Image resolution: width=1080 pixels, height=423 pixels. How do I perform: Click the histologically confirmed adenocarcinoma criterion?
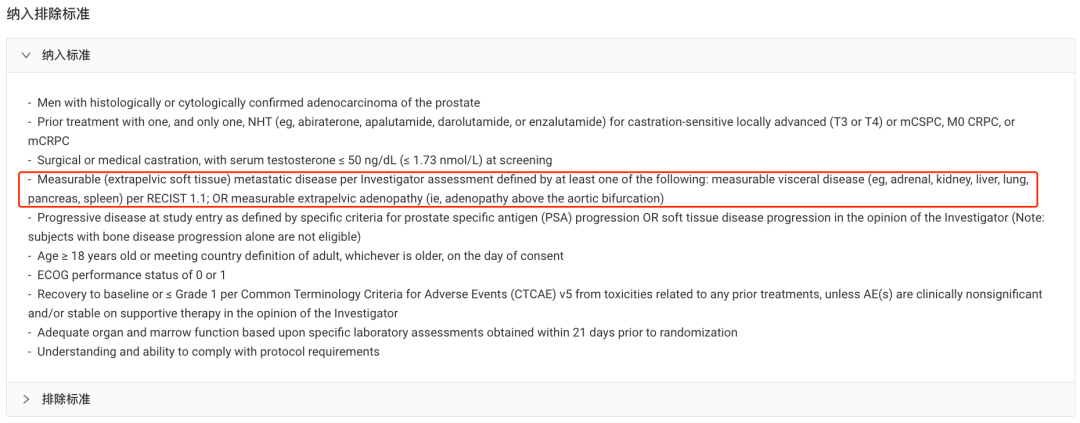pos(258,103)
